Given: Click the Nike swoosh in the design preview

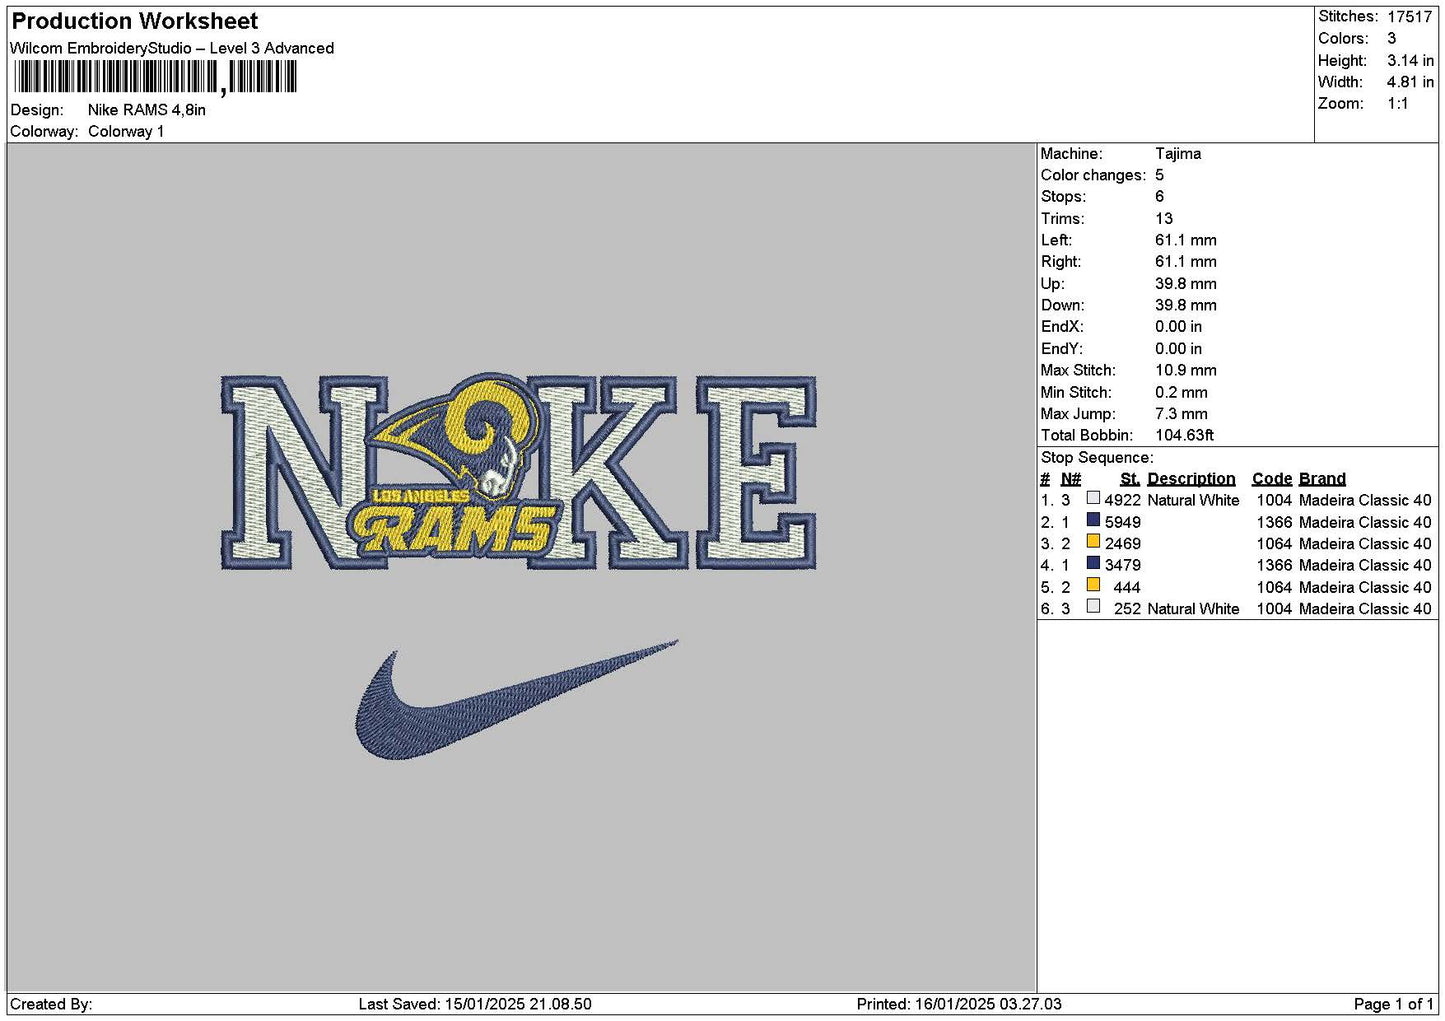Looking at the screenshot, I should (516, 700).
